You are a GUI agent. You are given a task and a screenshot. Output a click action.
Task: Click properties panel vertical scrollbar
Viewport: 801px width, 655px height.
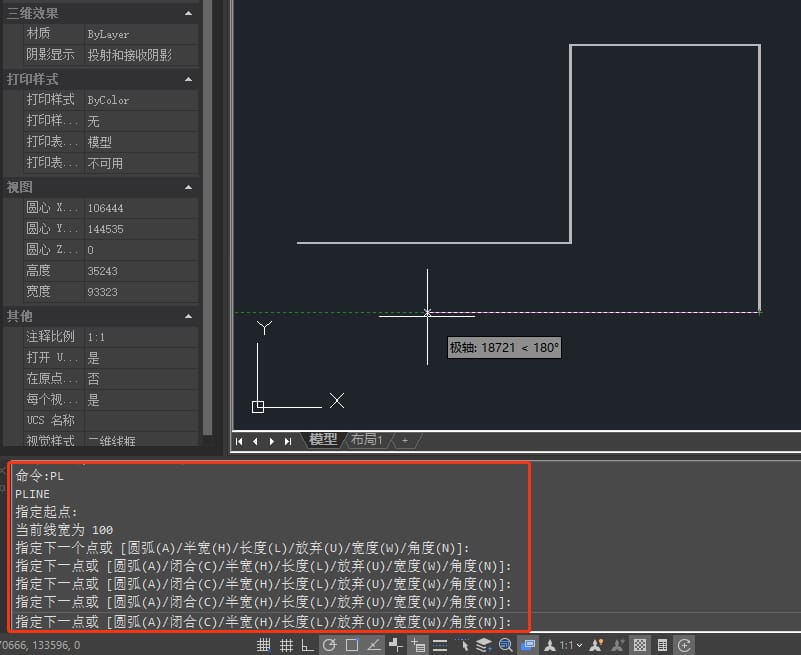[x=207, y=218]
